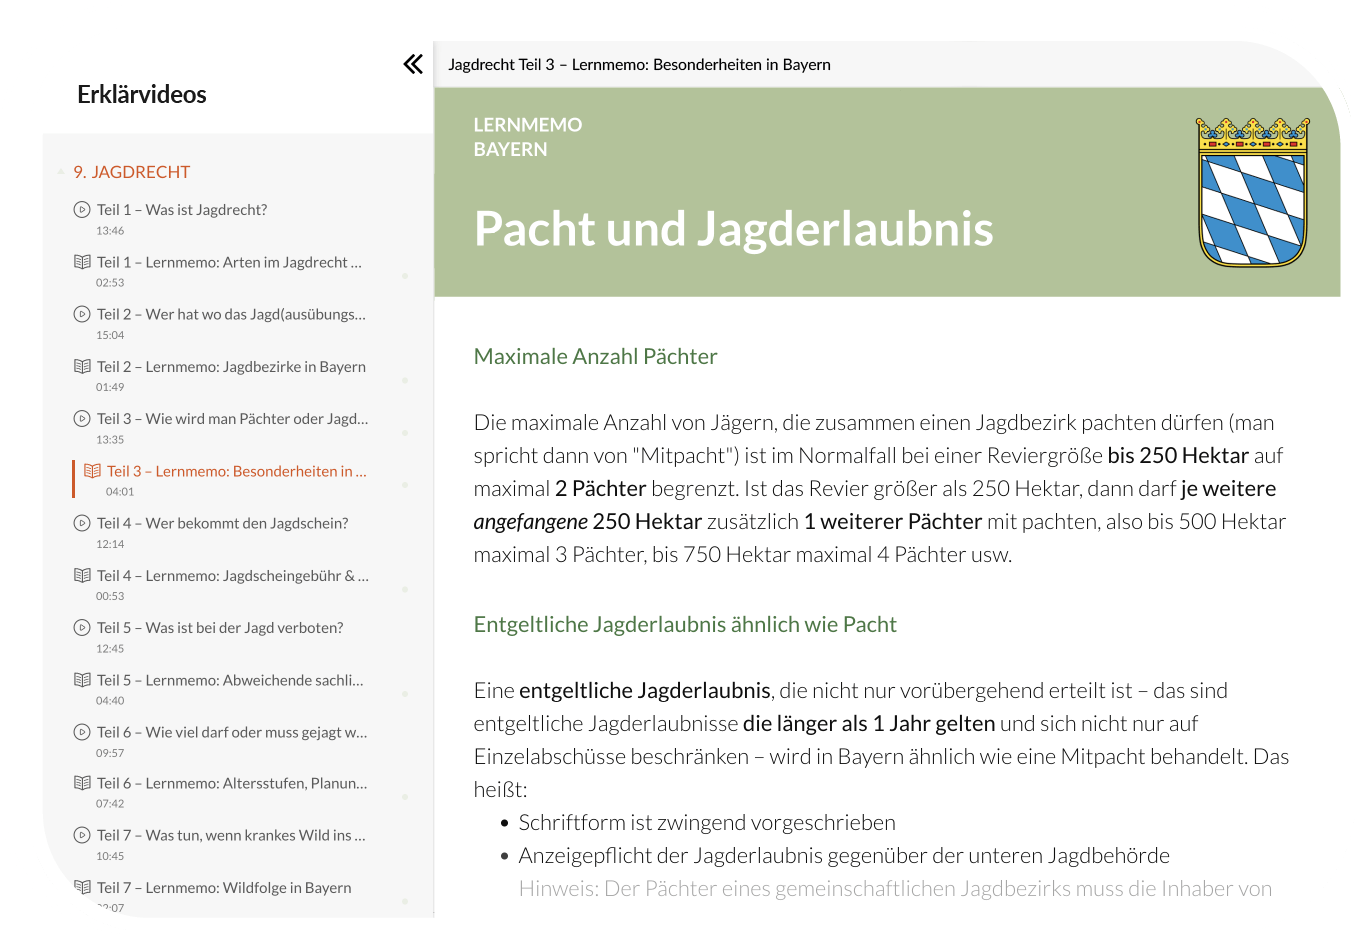Select active Teil 3 – Lernmemo: Besonderheiten in …
Screen dimensions: 1356x934
coord(237,471)
